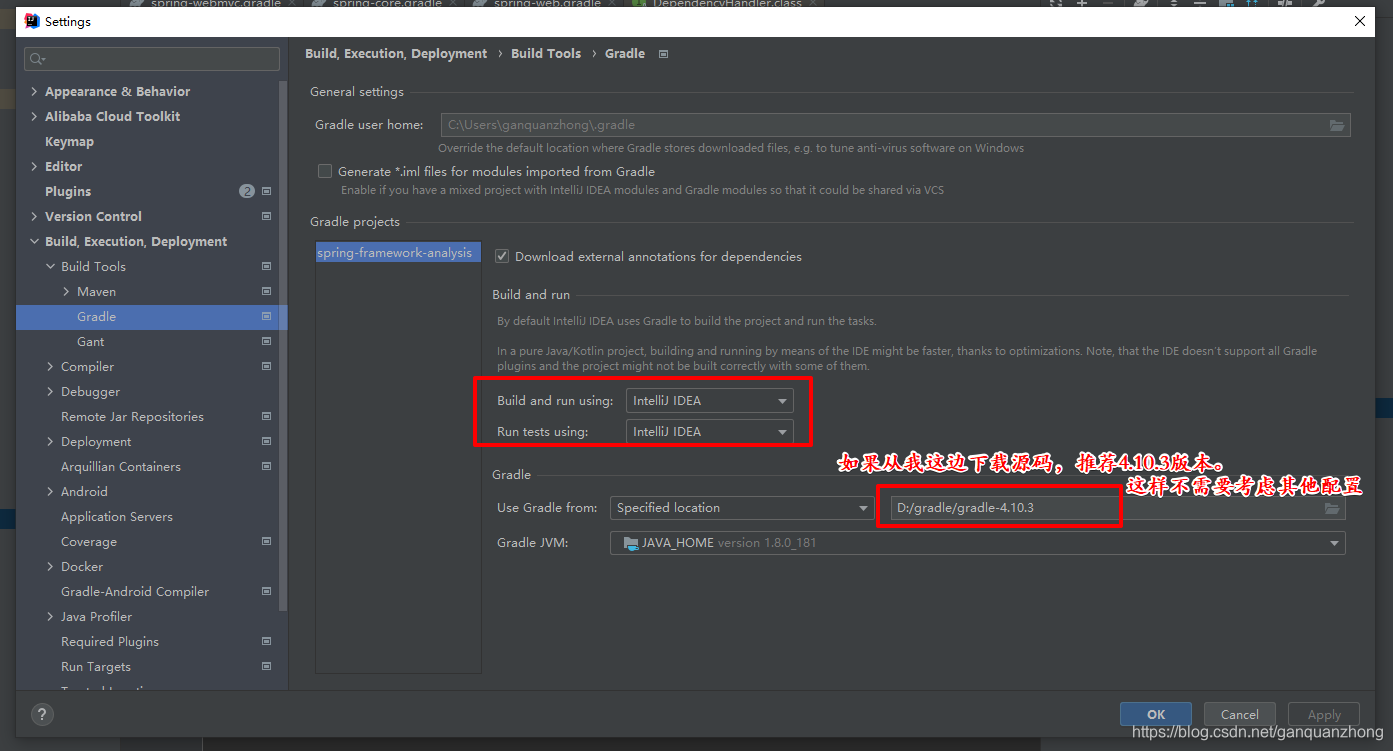Expand Java Profiler node
This screenshot has height=751, width=1393.
coord(51,616)
